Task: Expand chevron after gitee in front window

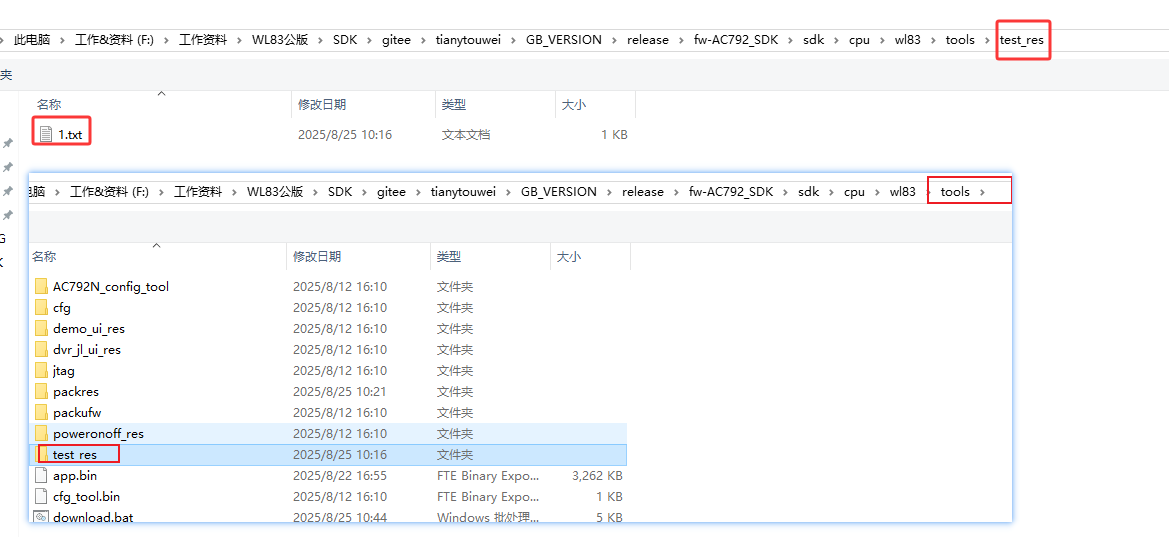Action: [418, 192]
